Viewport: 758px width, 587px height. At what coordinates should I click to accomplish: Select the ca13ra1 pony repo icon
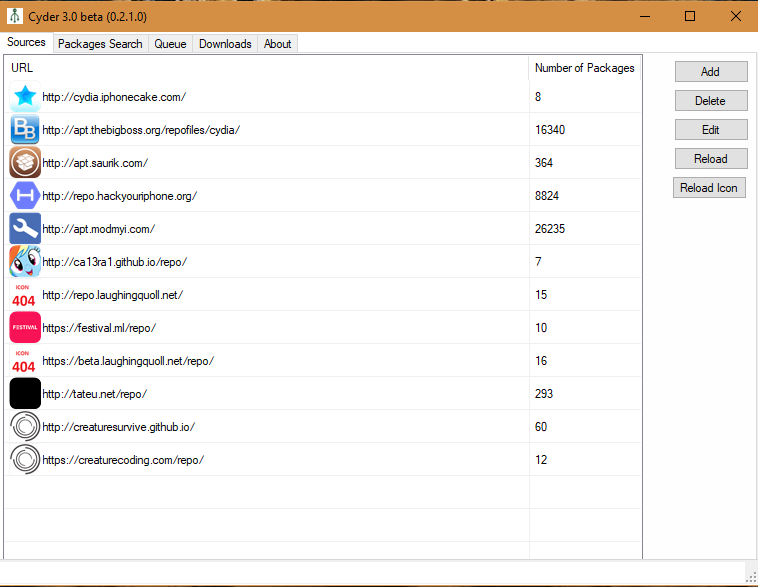[x=25, y=262]
